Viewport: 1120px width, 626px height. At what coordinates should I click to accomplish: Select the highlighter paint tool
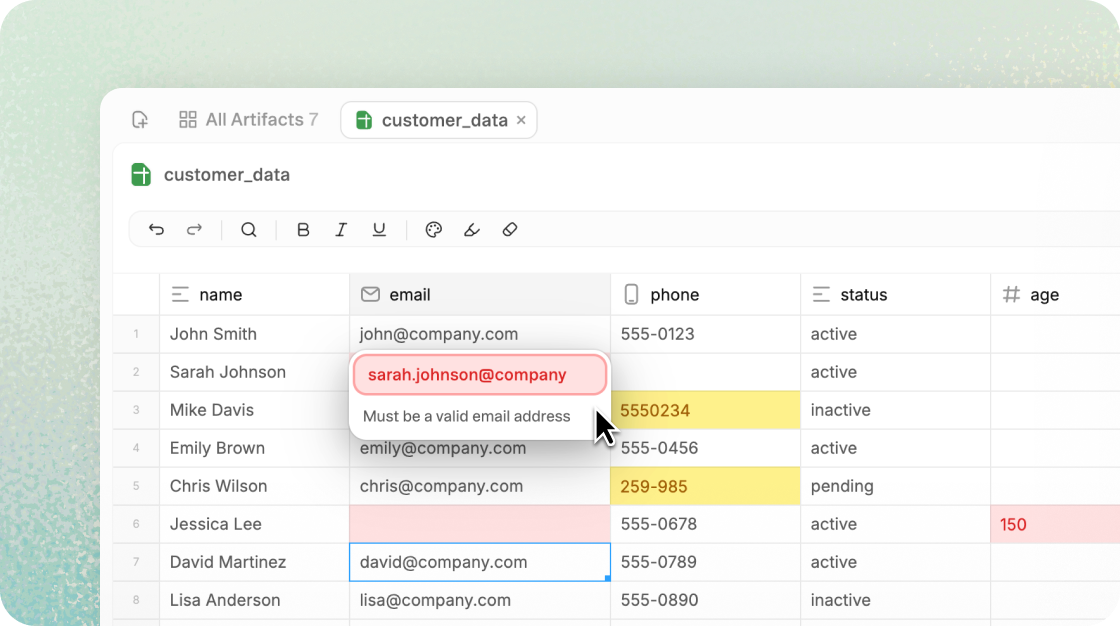[x=471, y=229]
